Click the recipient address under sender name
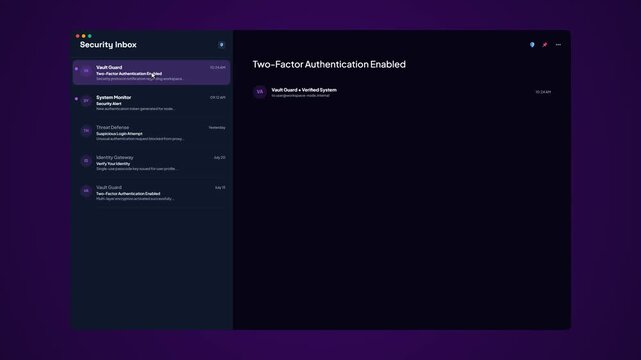The height and width of the screenshot is (360, 641). click(300, 96)
